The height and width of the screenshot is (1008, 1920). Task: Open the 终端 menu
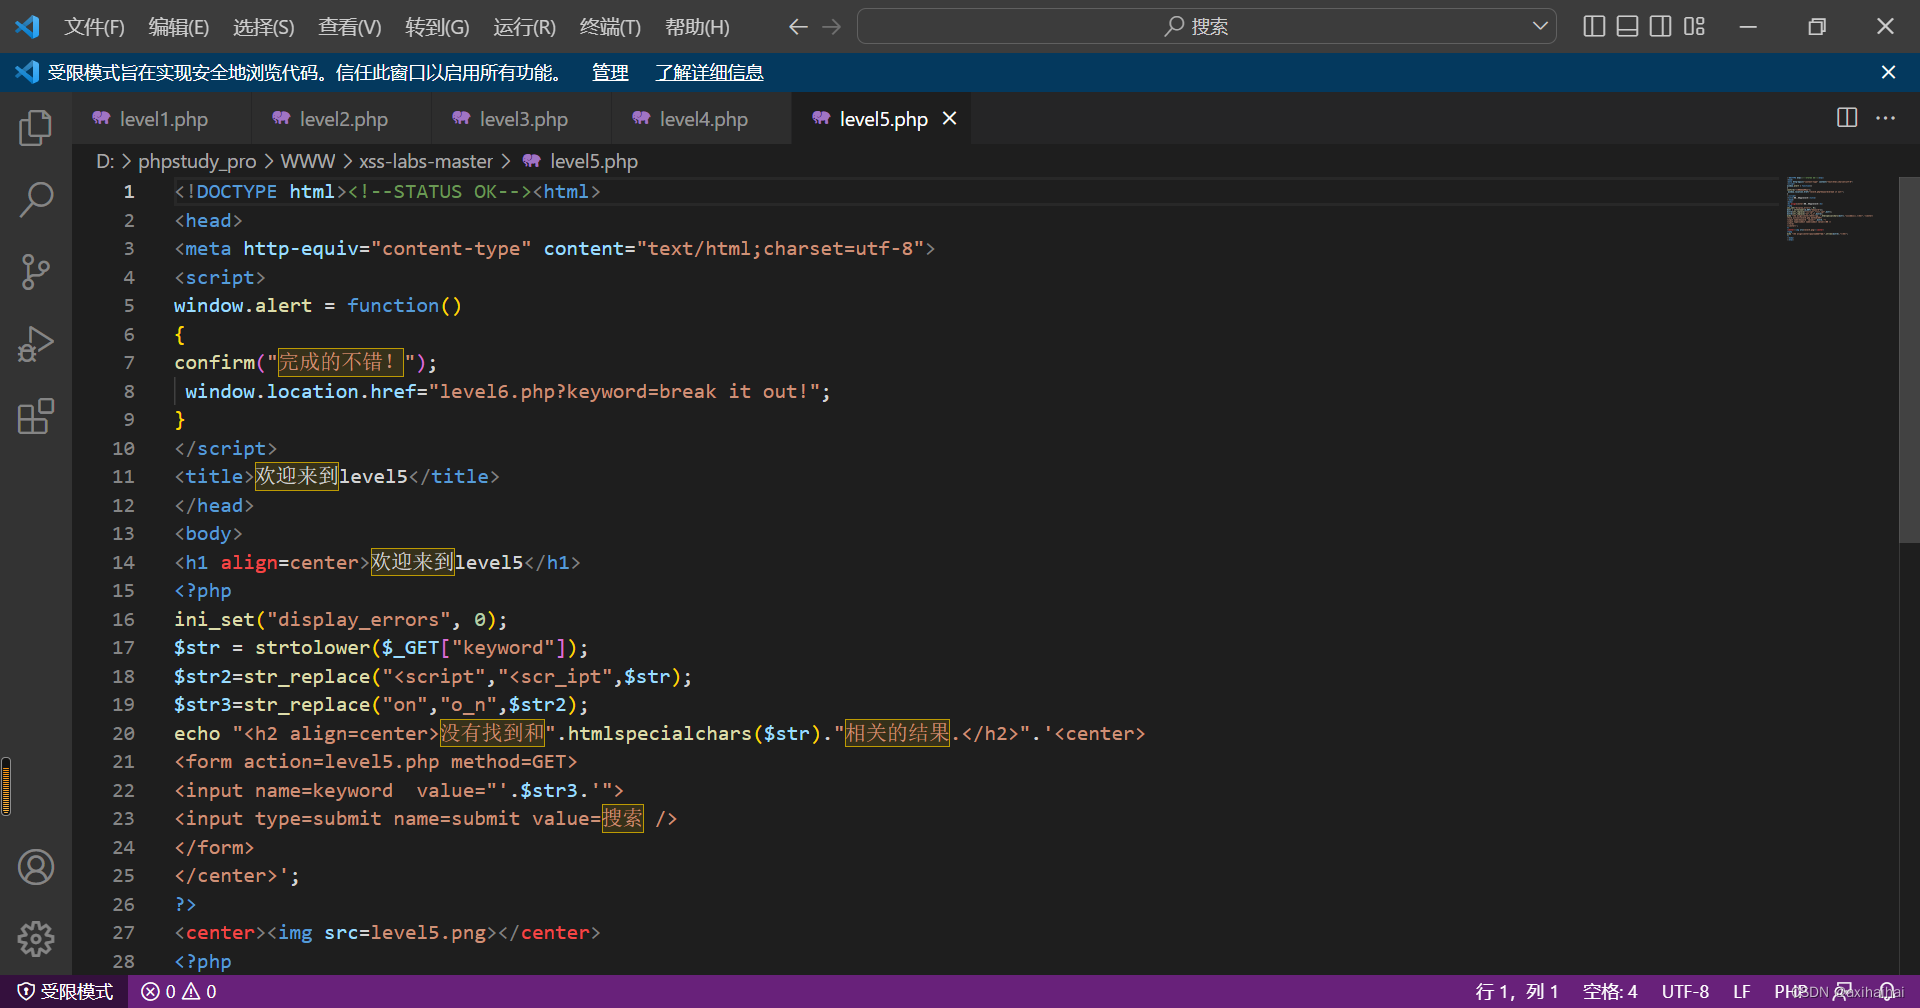[x=610, y=27]
